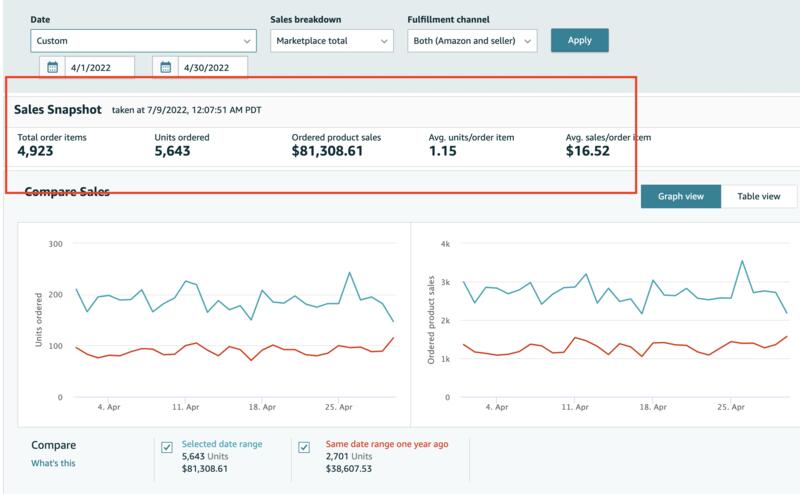Viewport: 800px width, 494px height.
Task: Open the end date calendar icon
Action: pyautogui.click(x=166, y=67)
